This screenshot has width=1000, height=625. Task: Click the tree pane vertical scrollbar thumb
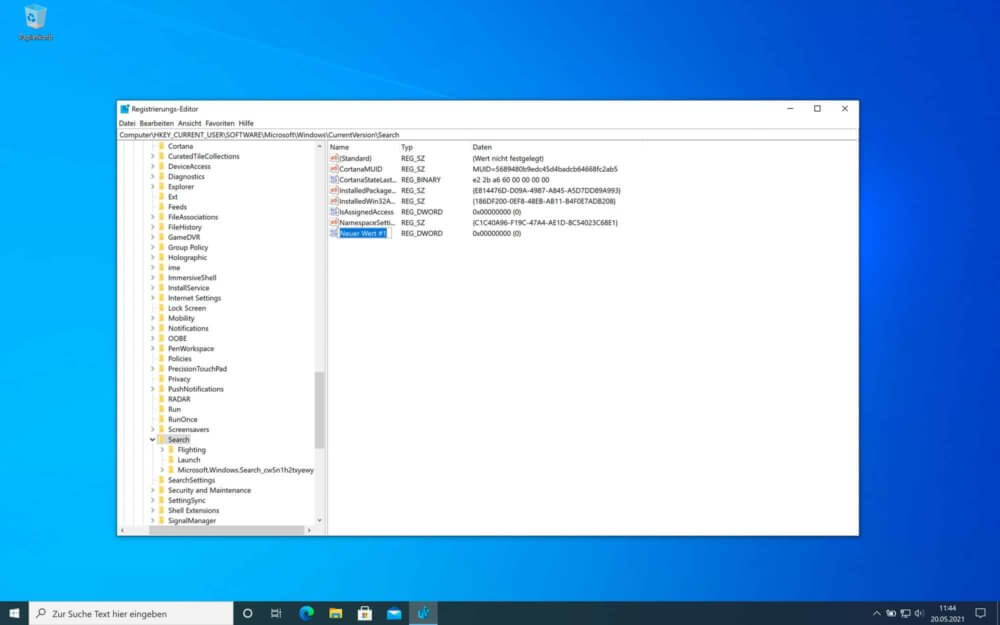(x=320, y=410)
